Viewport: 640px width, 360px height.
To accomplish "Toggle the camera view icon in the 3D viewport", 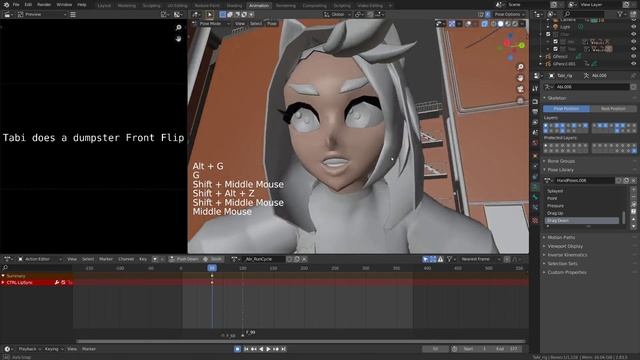I will [520, 89].
